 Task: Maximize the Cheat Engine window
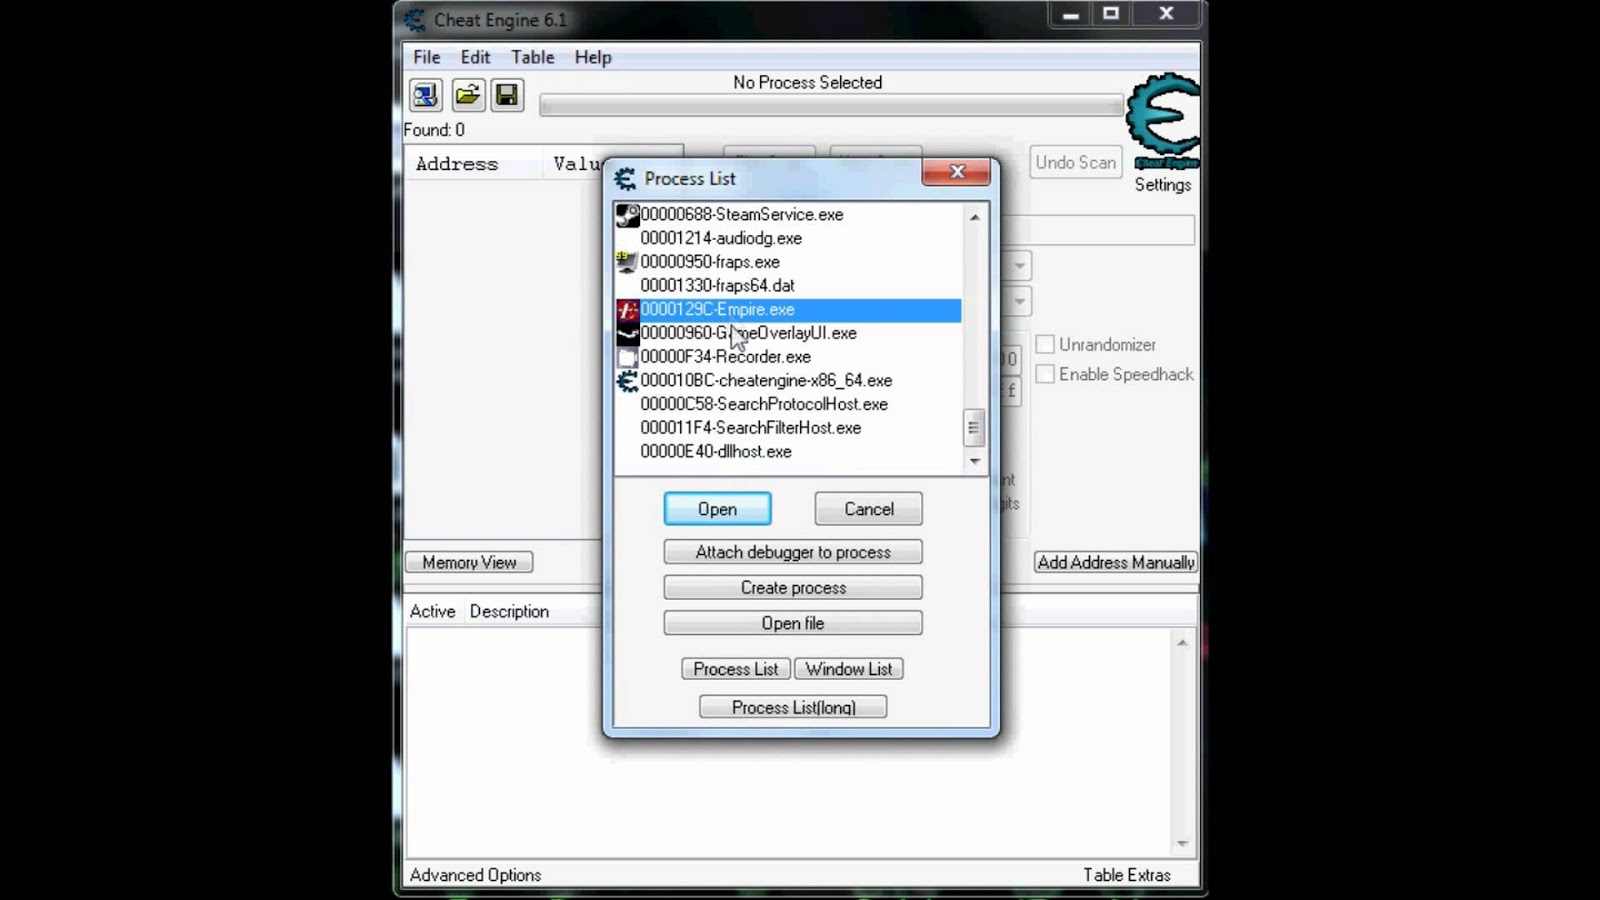1110,15
